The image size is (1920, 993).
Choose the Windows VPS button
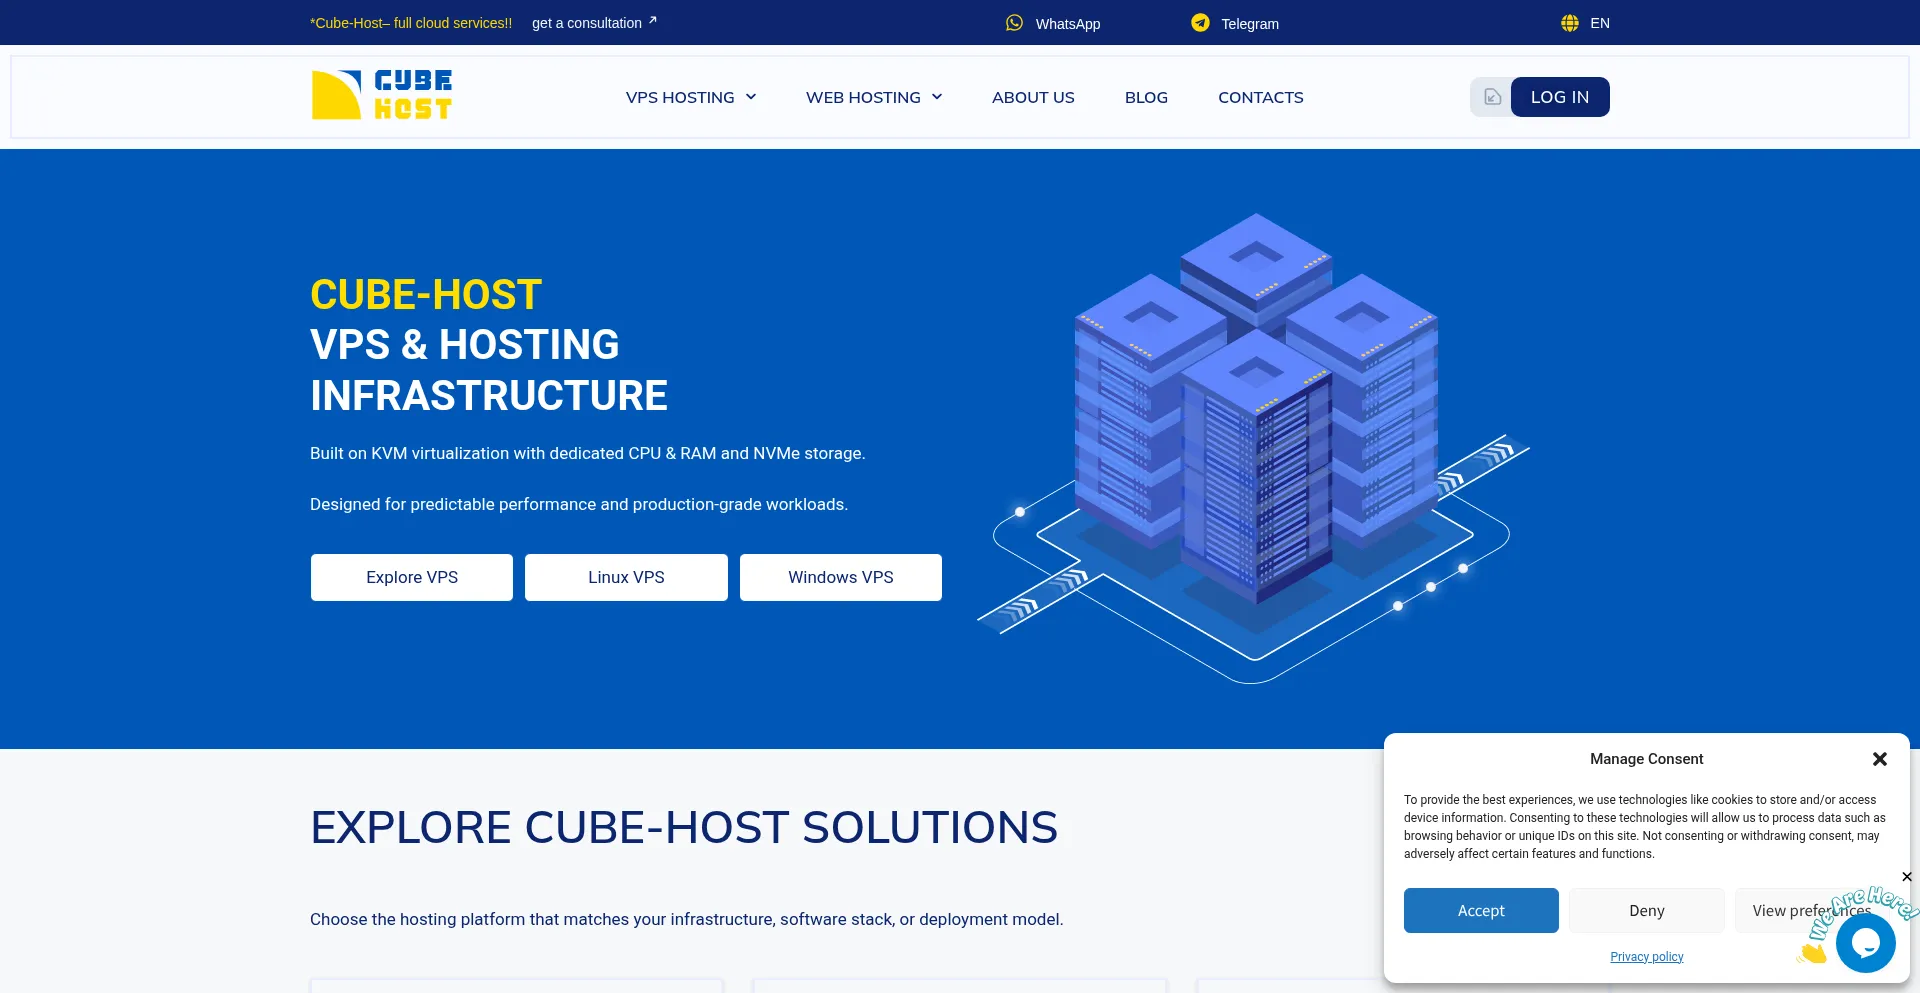(x=841, y=577)
